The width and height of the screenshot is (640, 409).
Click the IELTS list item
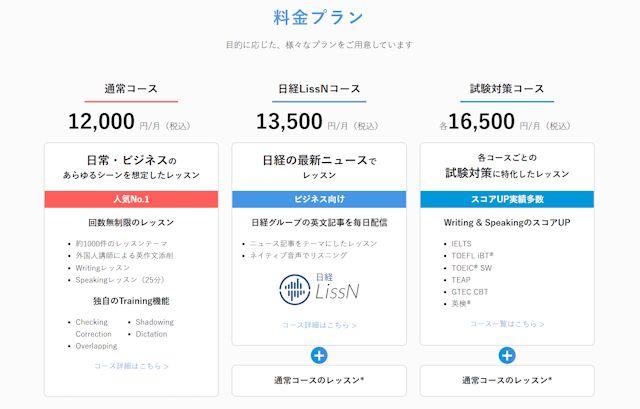[461, 244]
